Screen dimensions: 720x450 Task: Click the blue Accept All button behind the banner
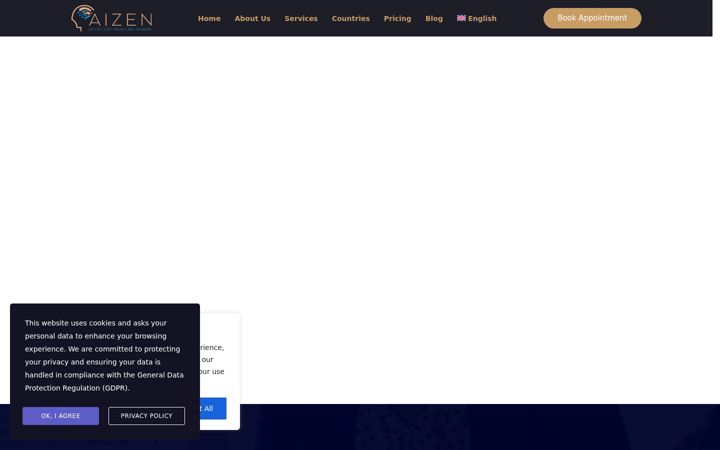(x=213, y=408)
